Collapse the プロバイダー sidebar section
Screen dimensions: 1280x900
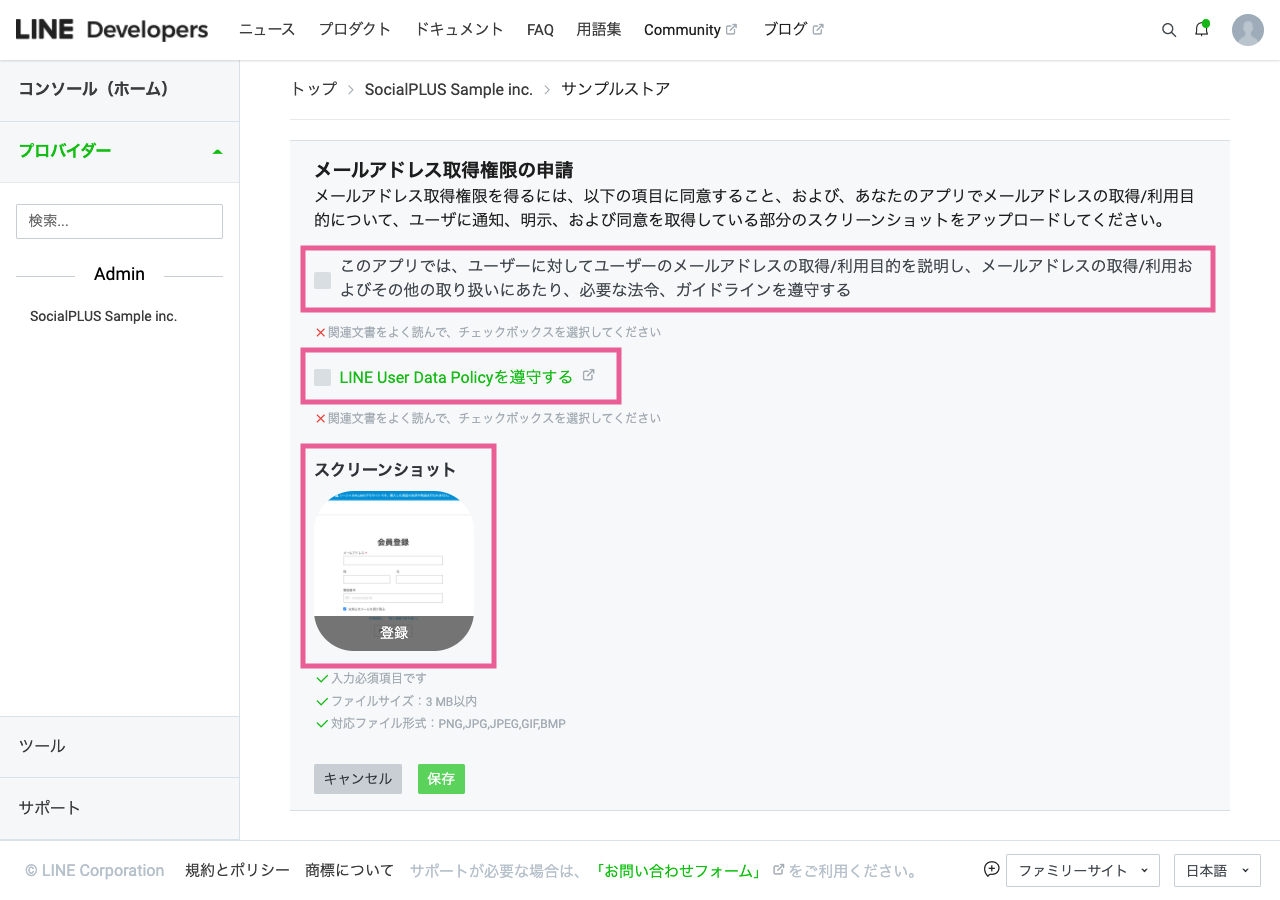tap(217, 151)
